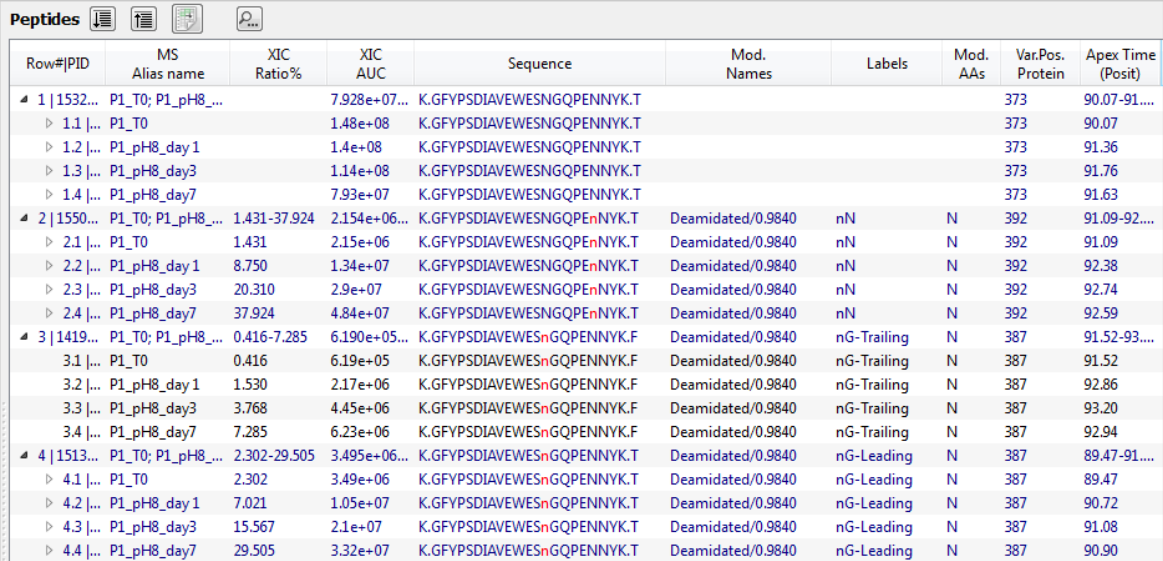This screenshot has height=561, width=1163.
Task: Expand row 2.1 P1_T0
Action: [50, 242]
